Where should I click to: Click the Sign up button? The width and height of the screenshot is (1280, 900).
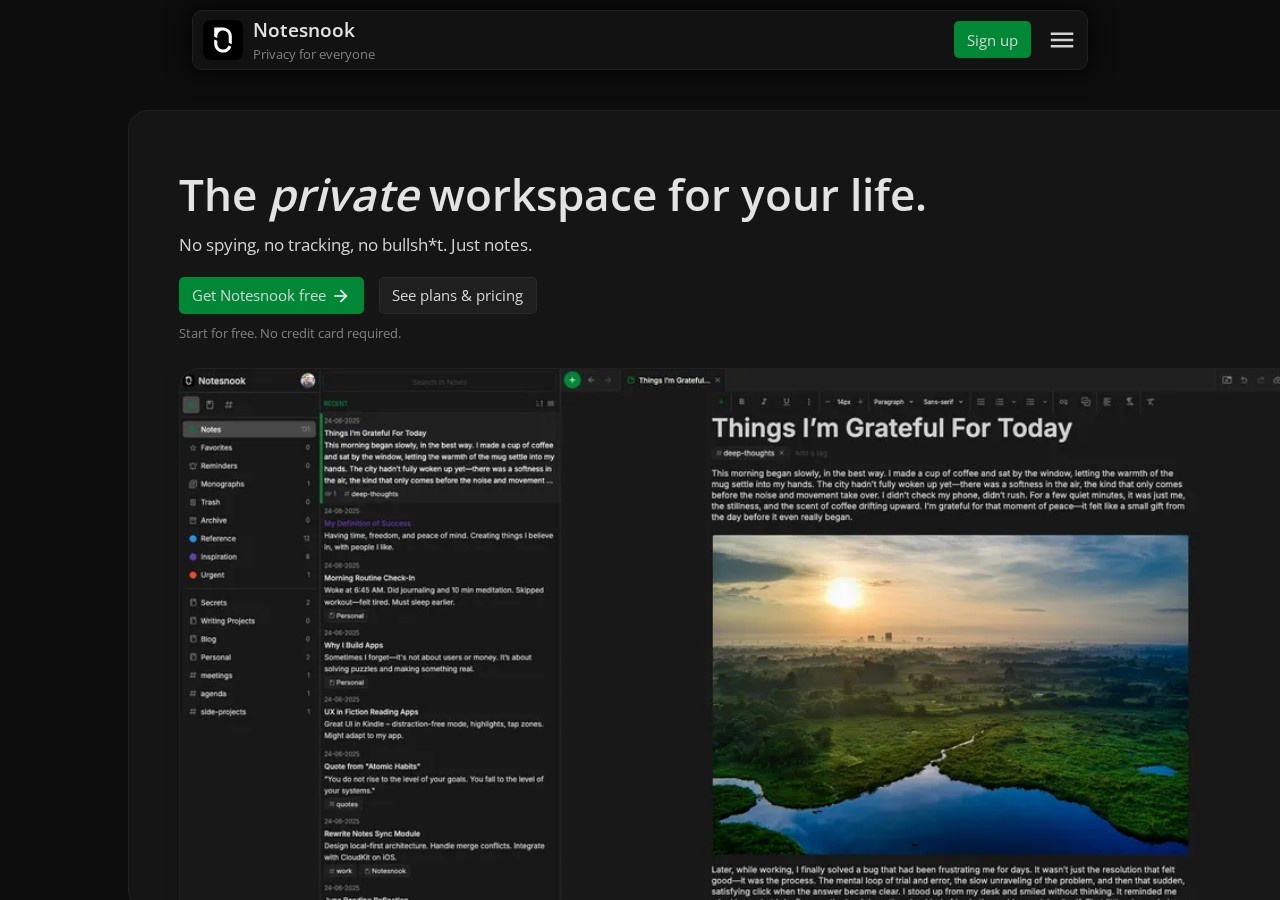pyautogui.click(x=992, y=40)
